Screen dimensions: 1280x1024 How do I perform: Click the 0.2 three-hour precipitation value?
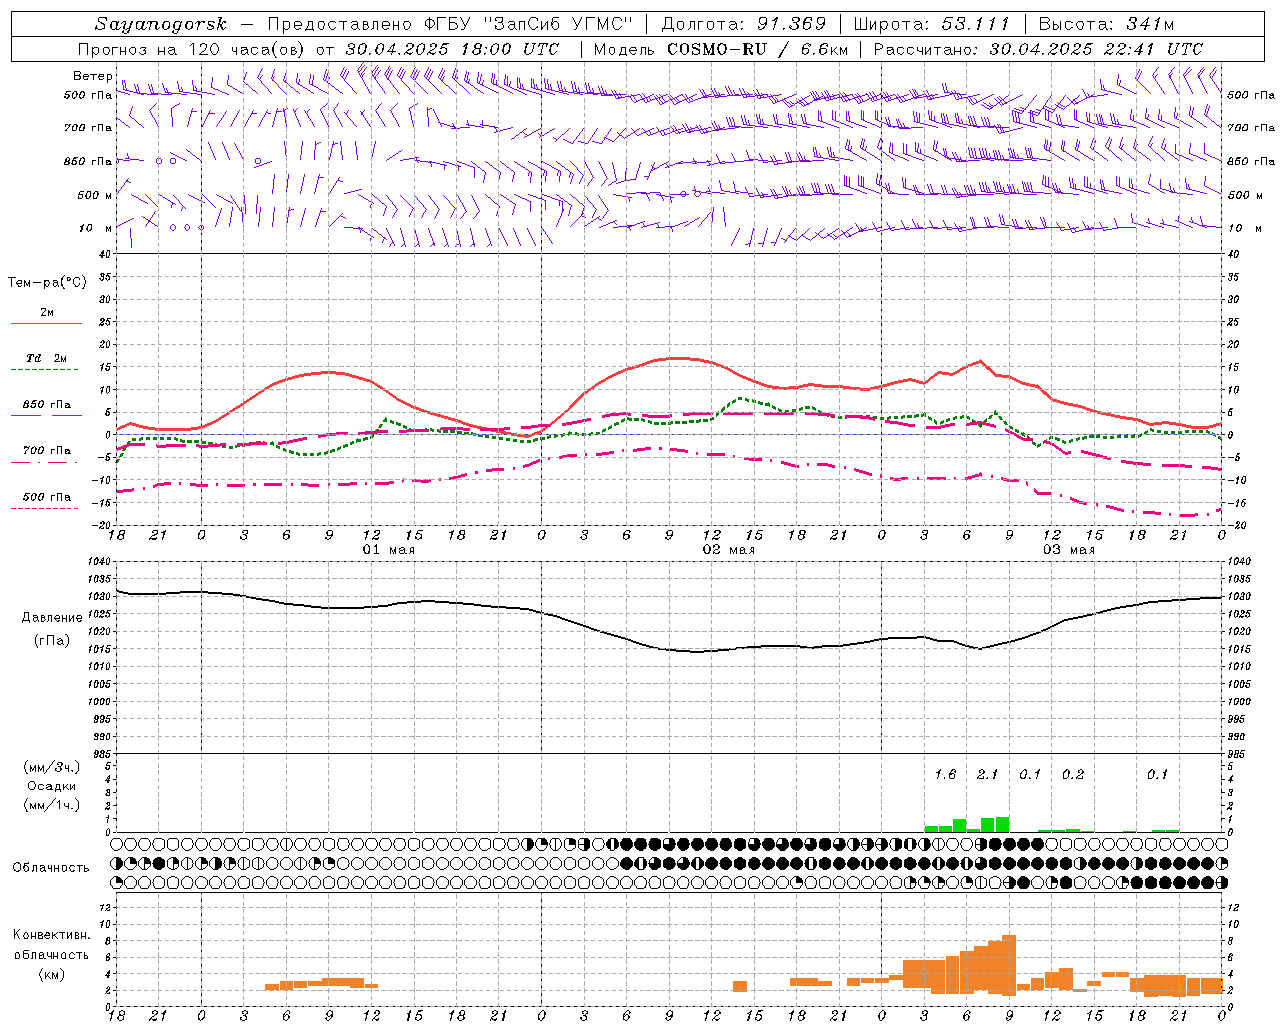coord(1072,774)
